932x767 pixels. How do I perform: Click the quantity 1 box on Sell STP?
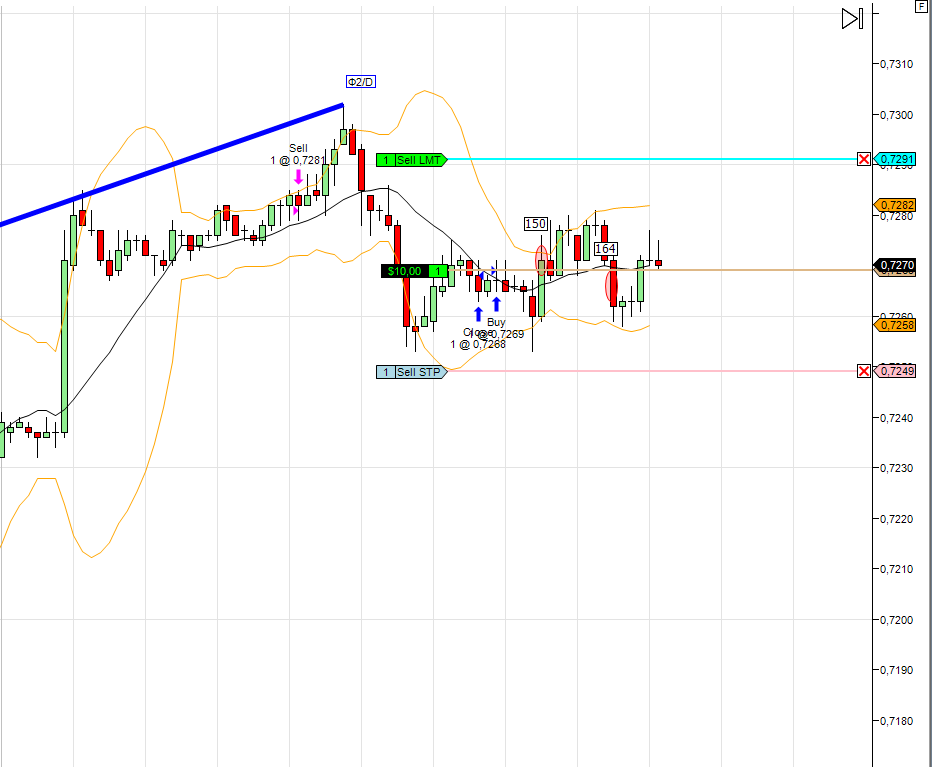[386, 372]
